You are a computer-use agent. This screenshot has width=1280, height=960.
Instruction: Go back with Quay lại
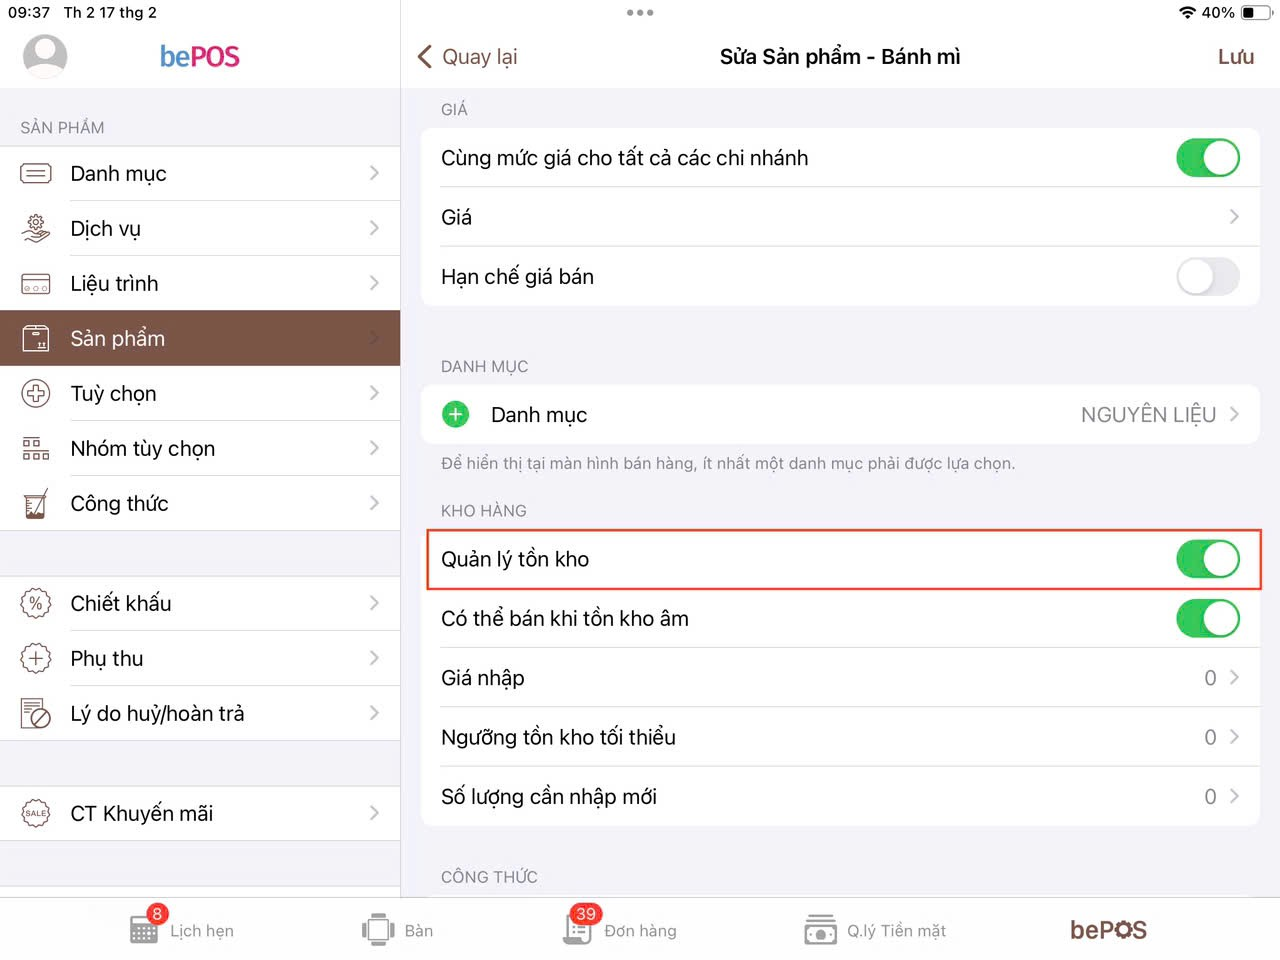point(468,57)
